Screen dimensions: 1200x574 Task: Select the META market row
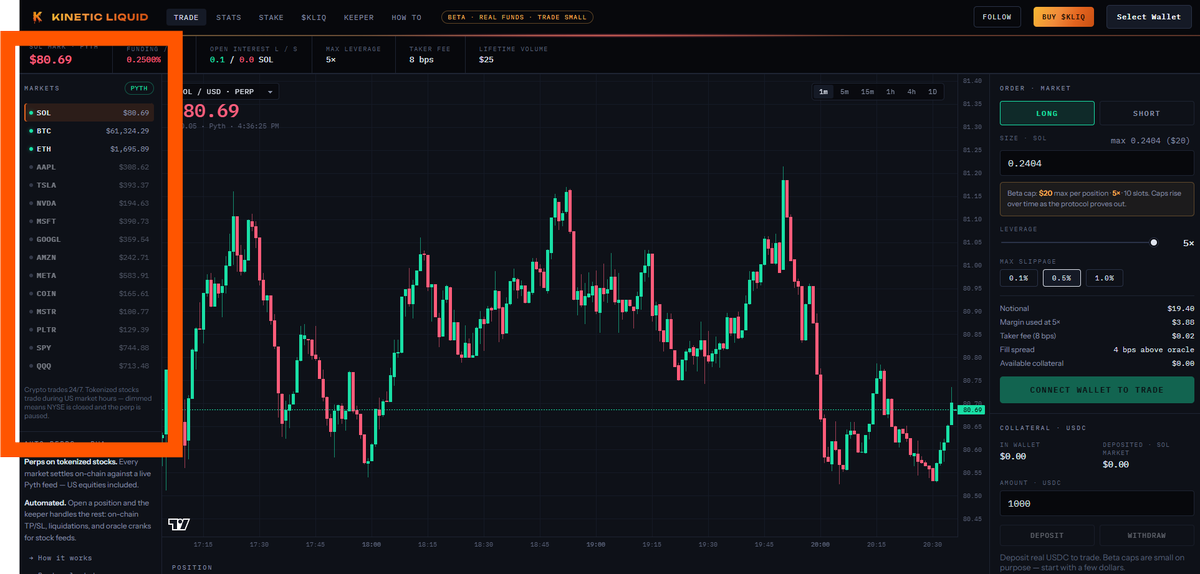tap(89, 275)
